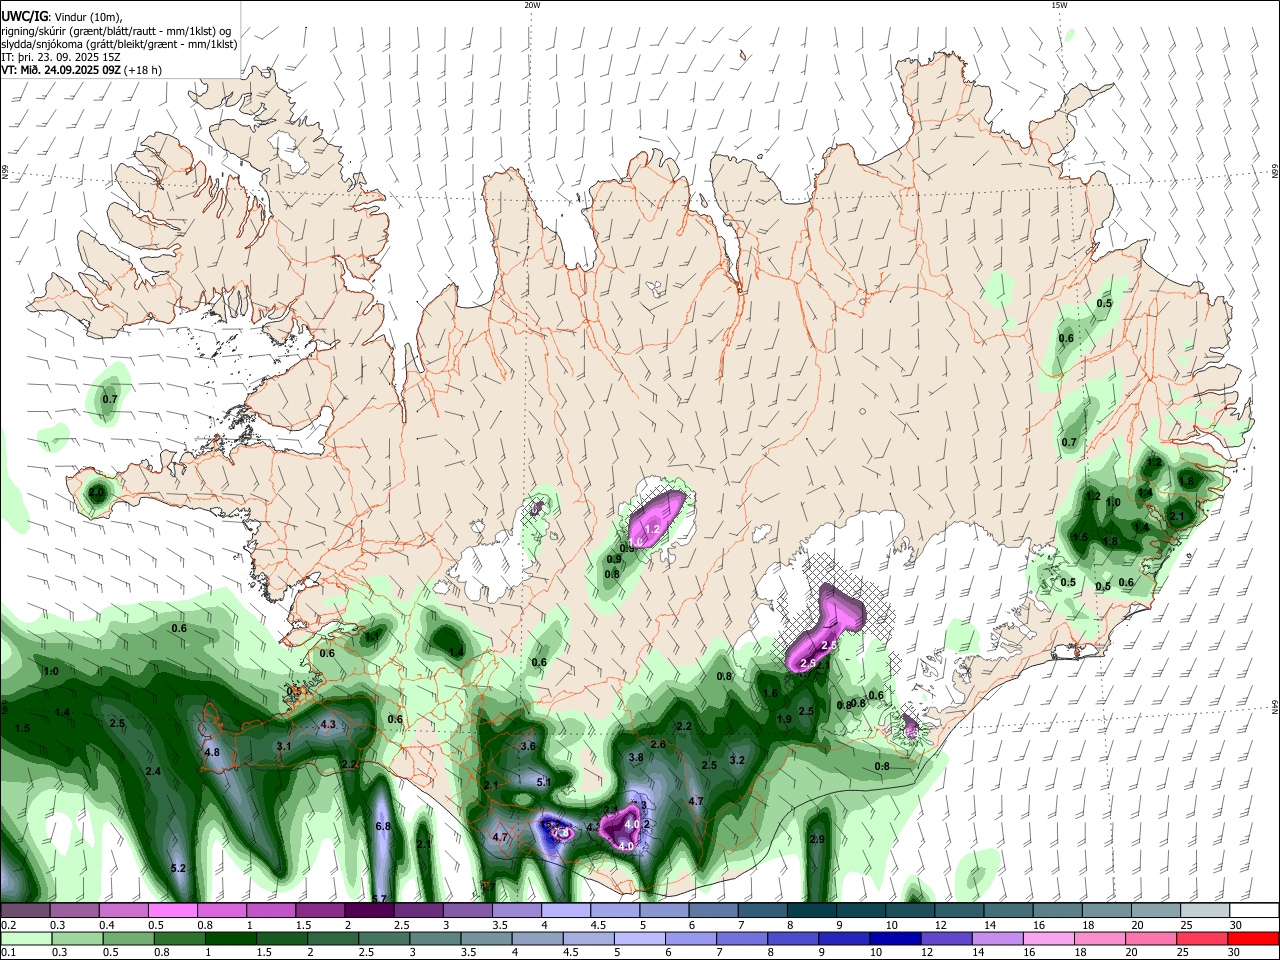Click the 4–4.5 lavender swatch in snow legend

click(565, 911)
